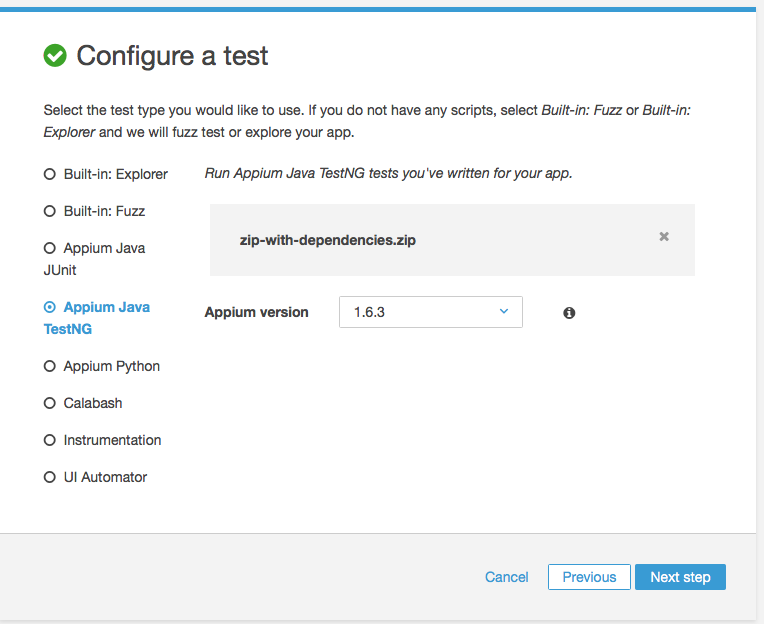Click the Configure a test heading
The image size is (764, 624).
click(x=172, y=56)
